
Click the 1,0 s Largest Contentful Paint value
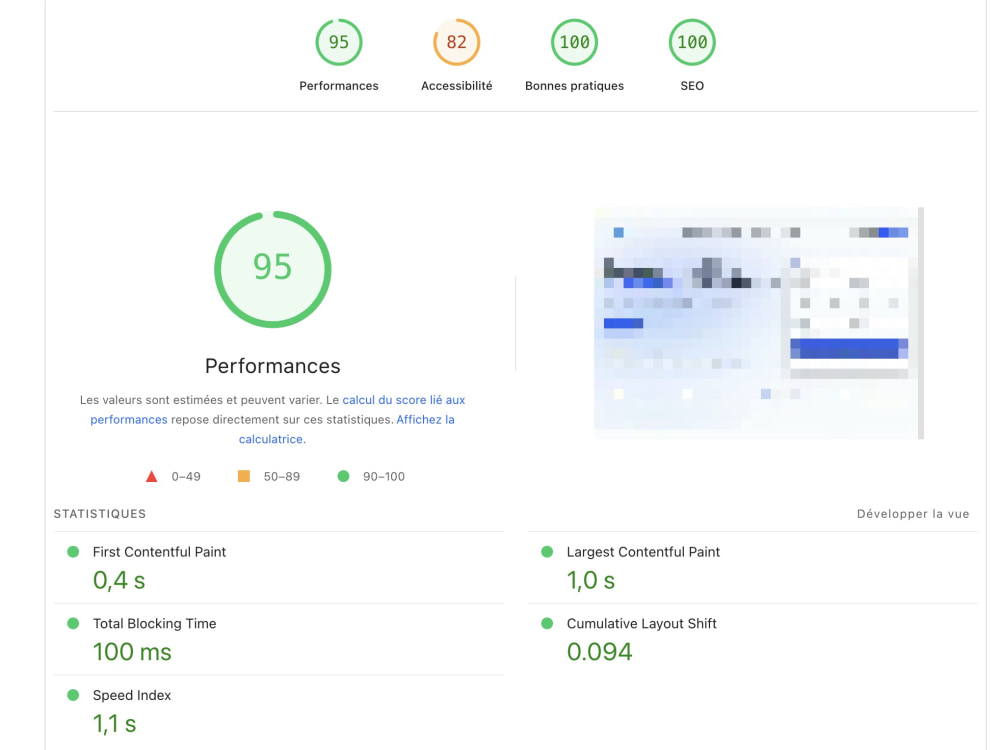tap(591, 580)
